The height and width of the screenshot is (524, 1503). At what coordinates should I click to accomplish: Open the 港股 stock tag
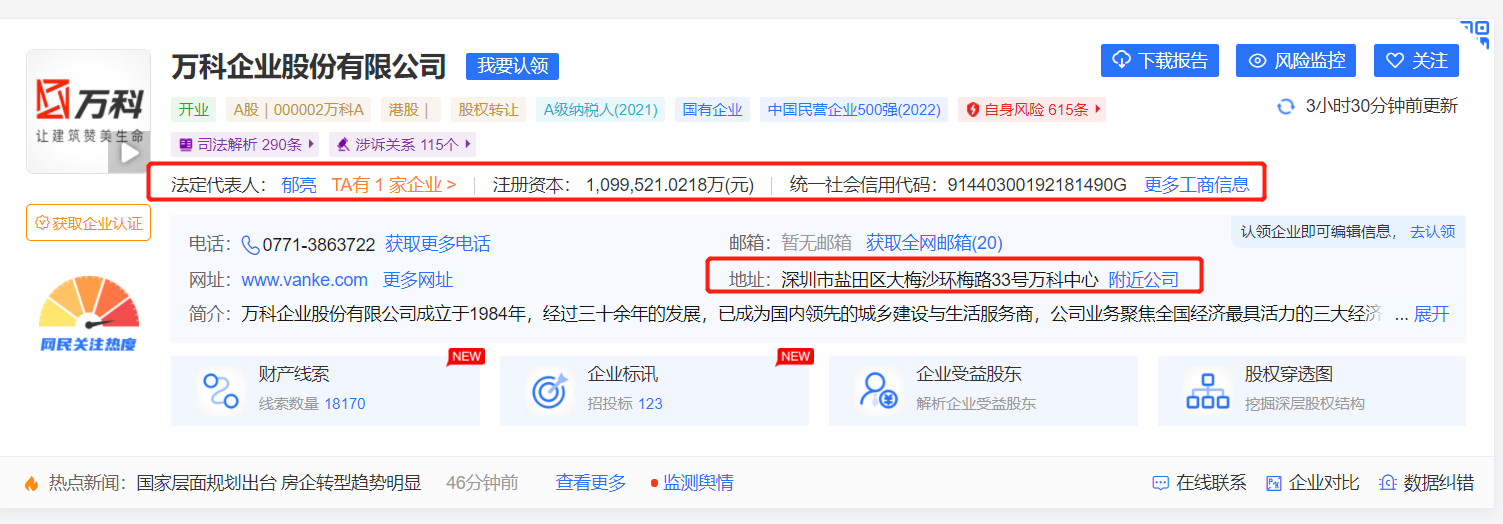[x=411, y=109]
